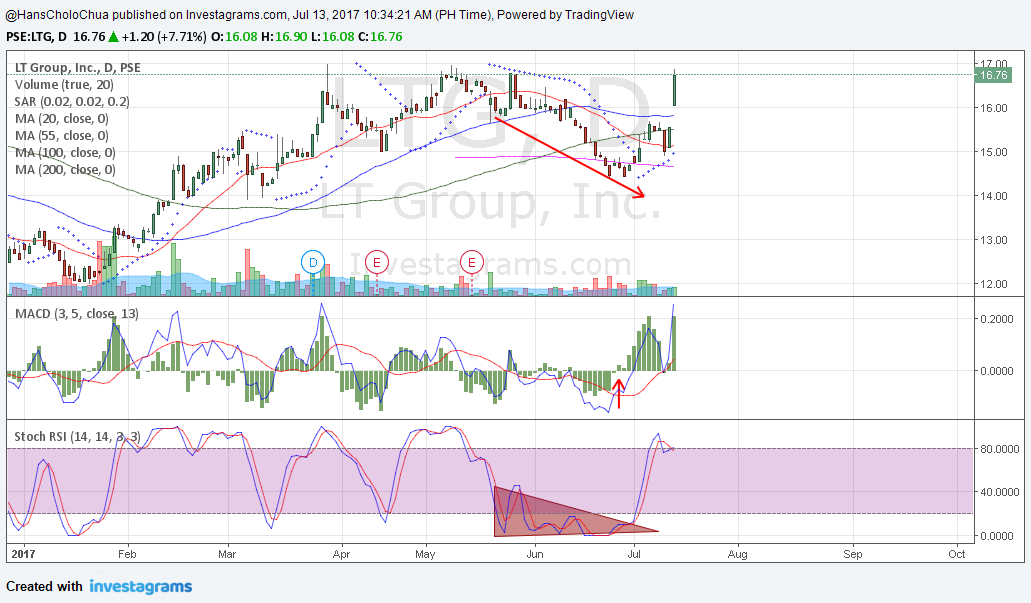
Task: Click the 0.0000 label on Stoch RSI axis
Action: tap(997, 536)
